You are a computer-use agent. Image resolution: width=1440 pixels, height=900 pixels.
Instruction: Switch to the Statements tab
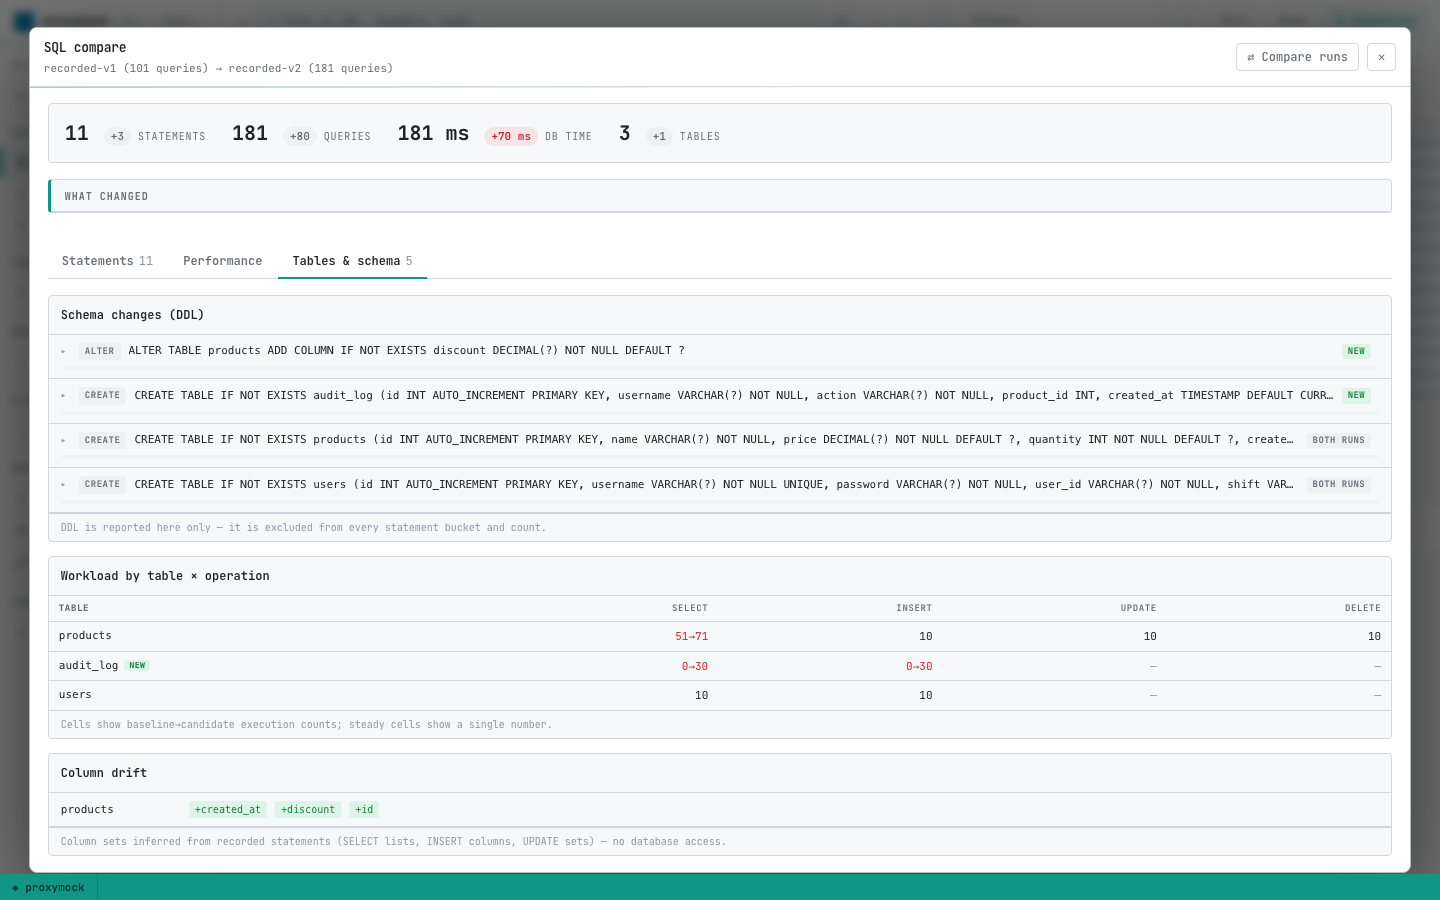point(107,261)
